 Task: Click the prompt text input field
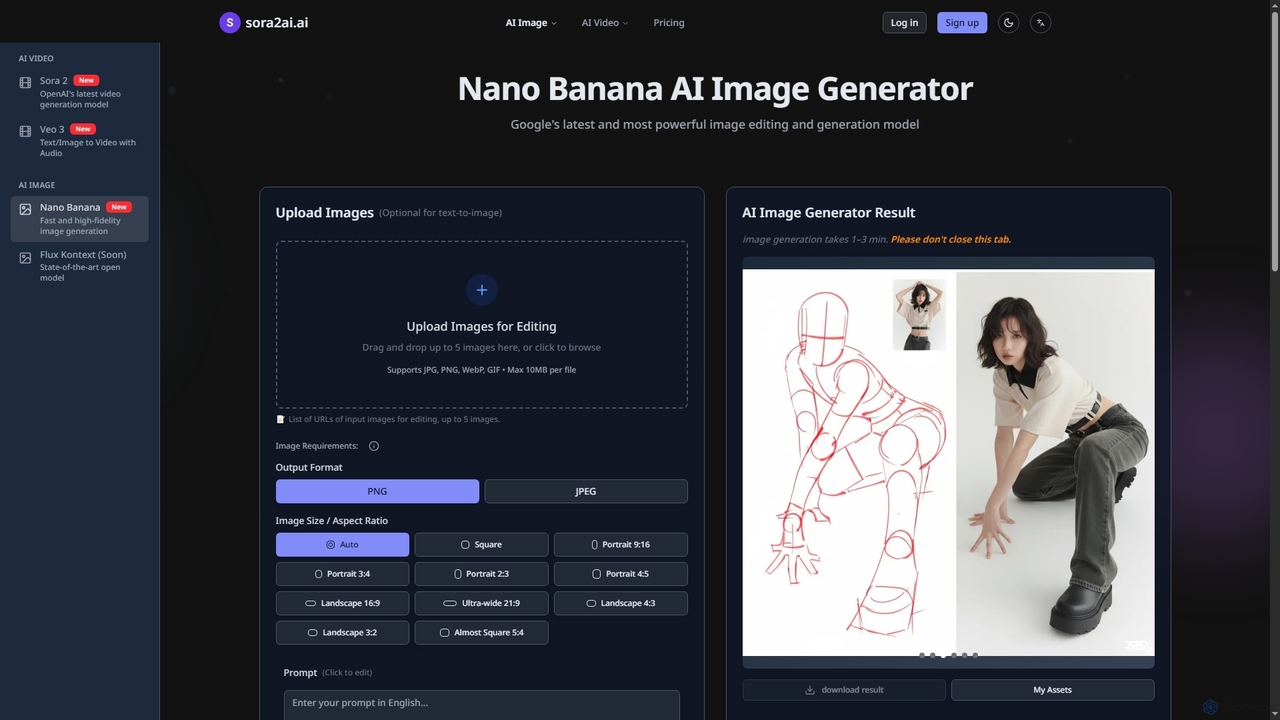click(481, 704)
